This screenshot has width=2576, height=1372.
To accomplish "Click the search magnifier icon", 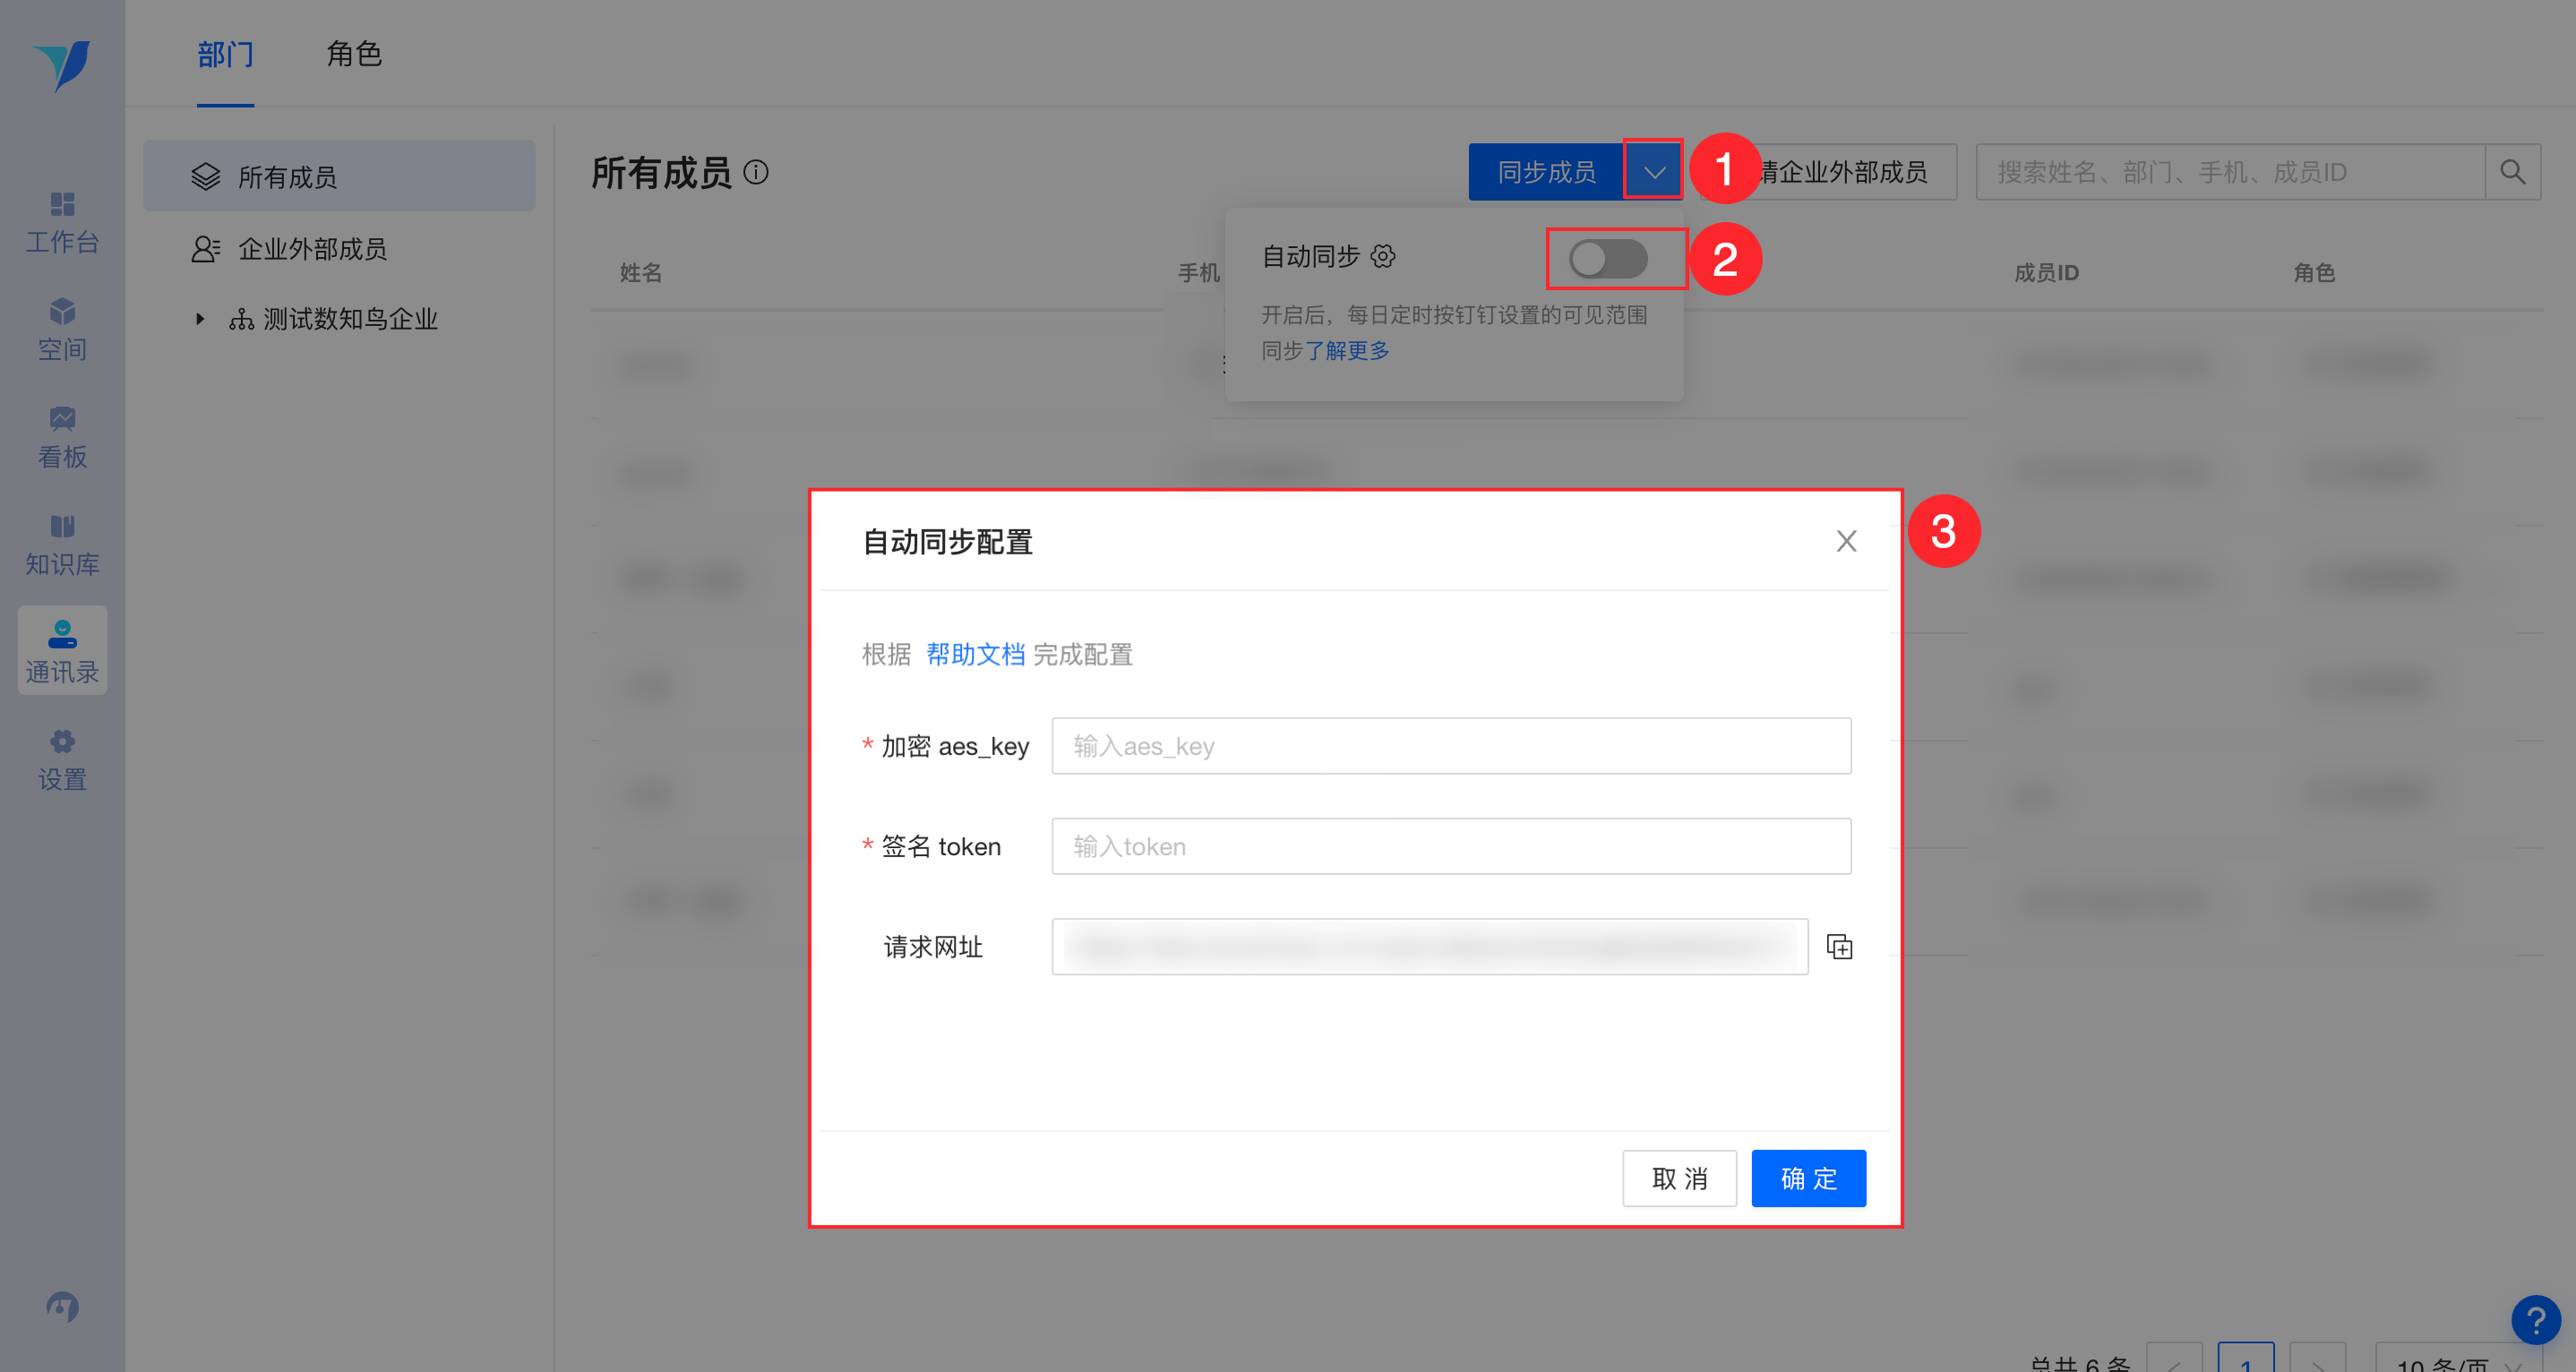I will 2512,172.
